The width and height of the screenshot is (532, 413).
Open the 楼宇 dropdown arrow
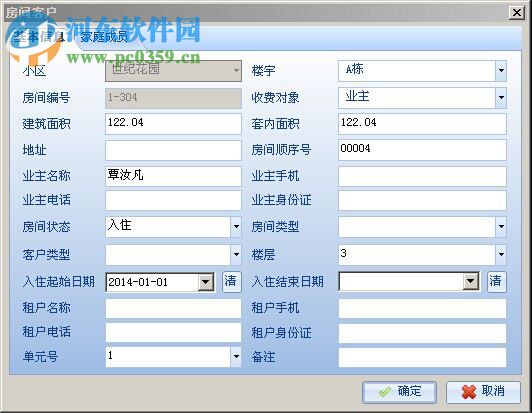(501, 71)
